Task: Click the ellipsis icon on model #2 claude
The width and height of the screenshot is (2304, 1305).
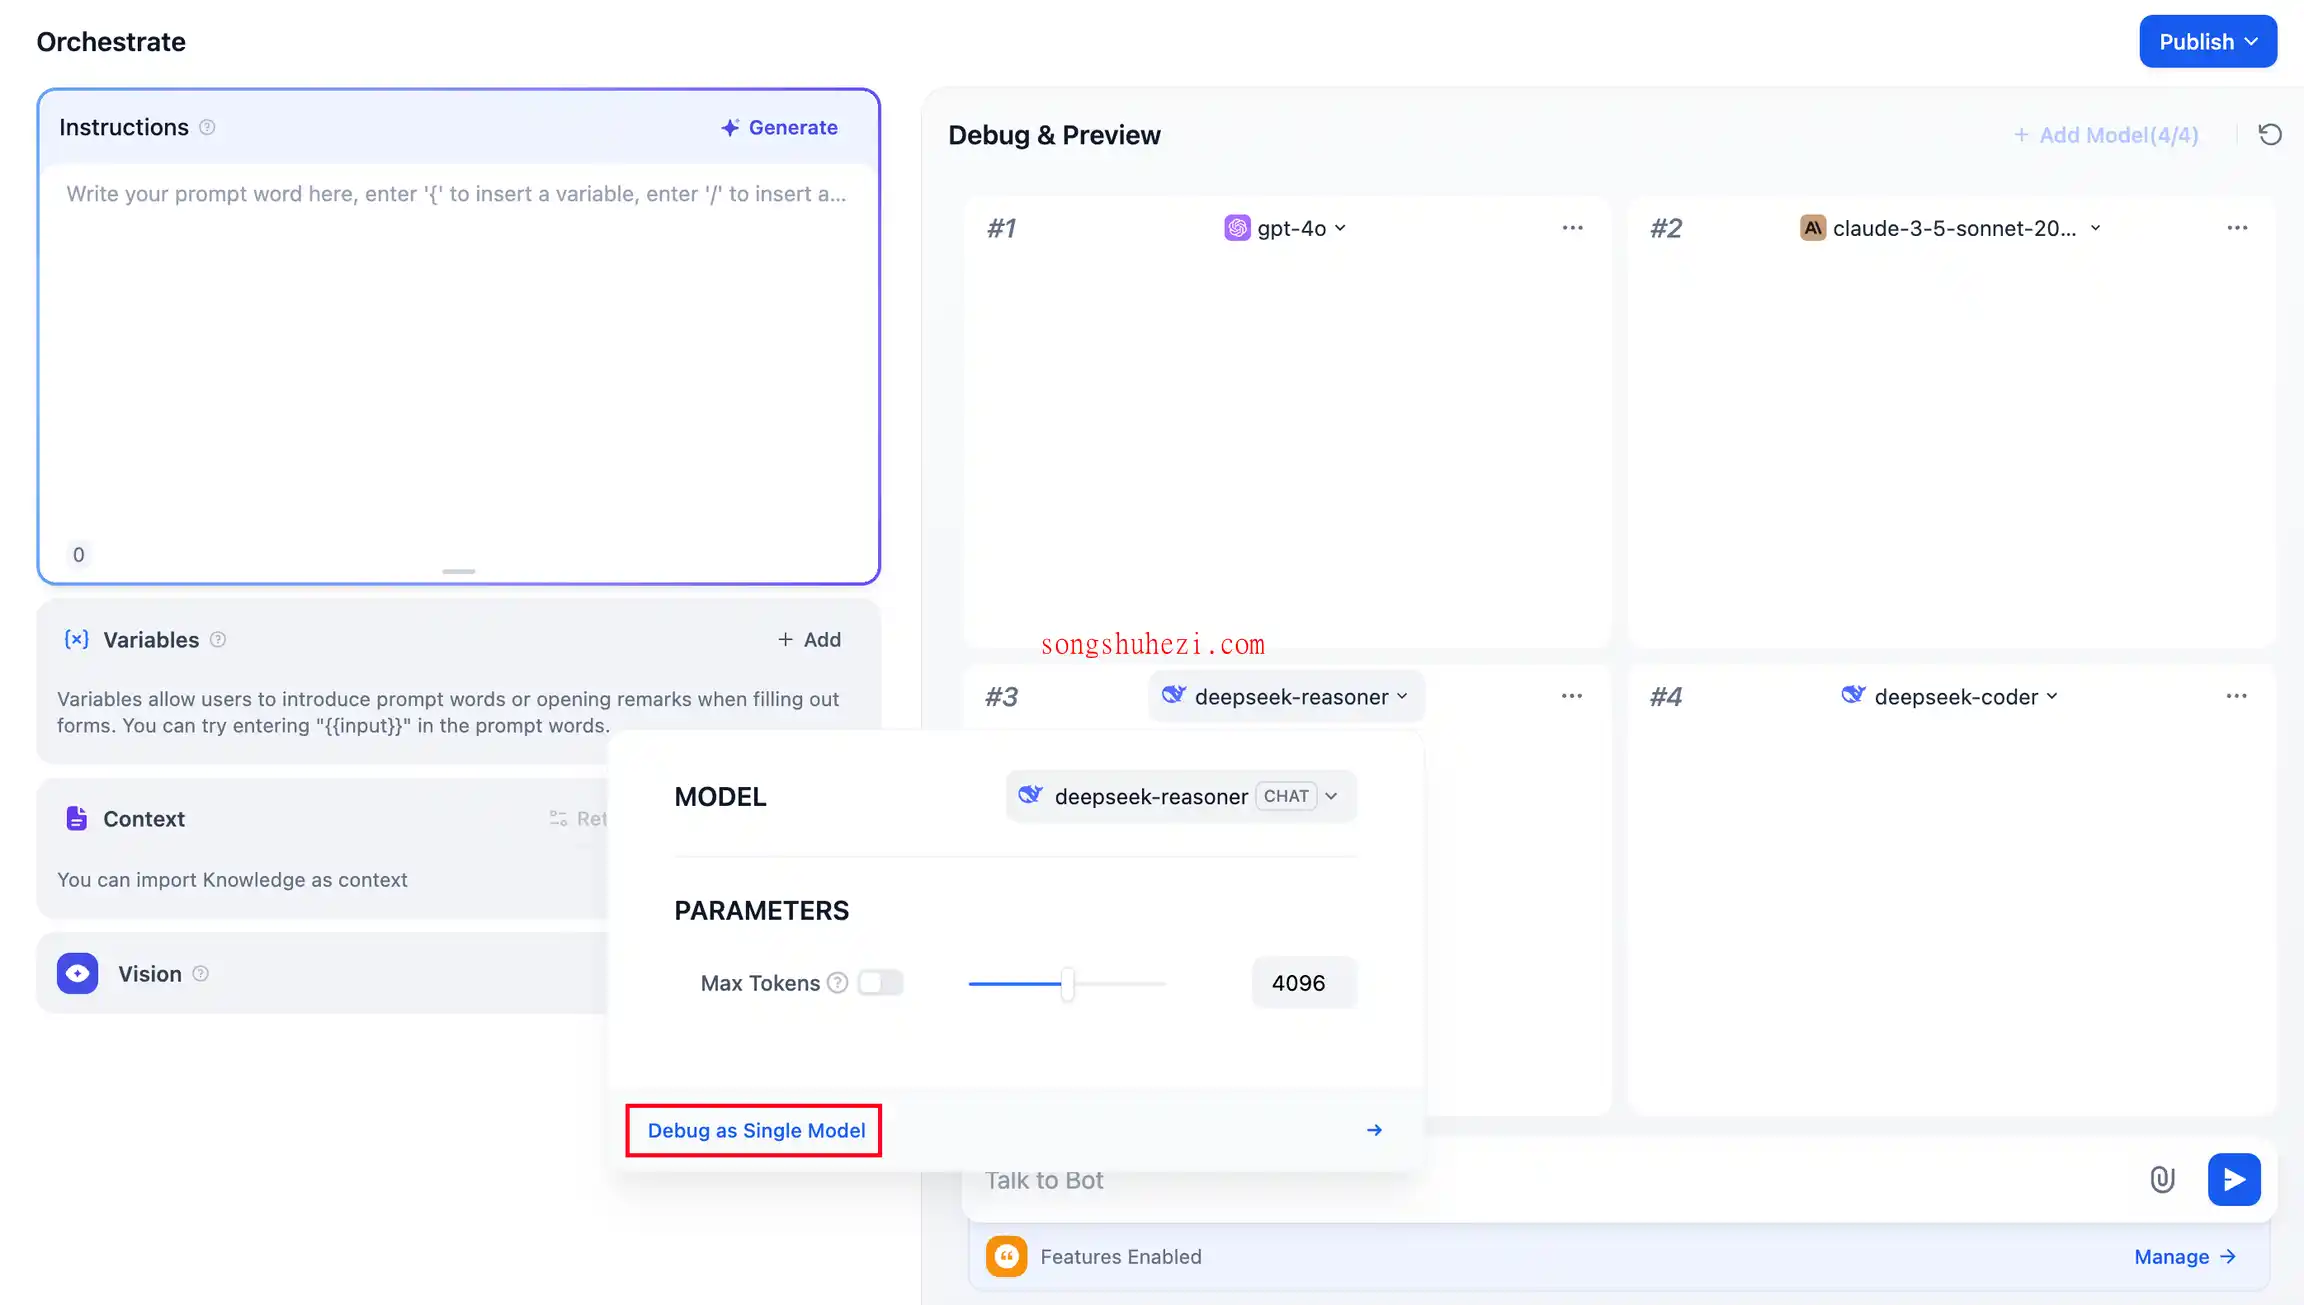Action: 2236,228
